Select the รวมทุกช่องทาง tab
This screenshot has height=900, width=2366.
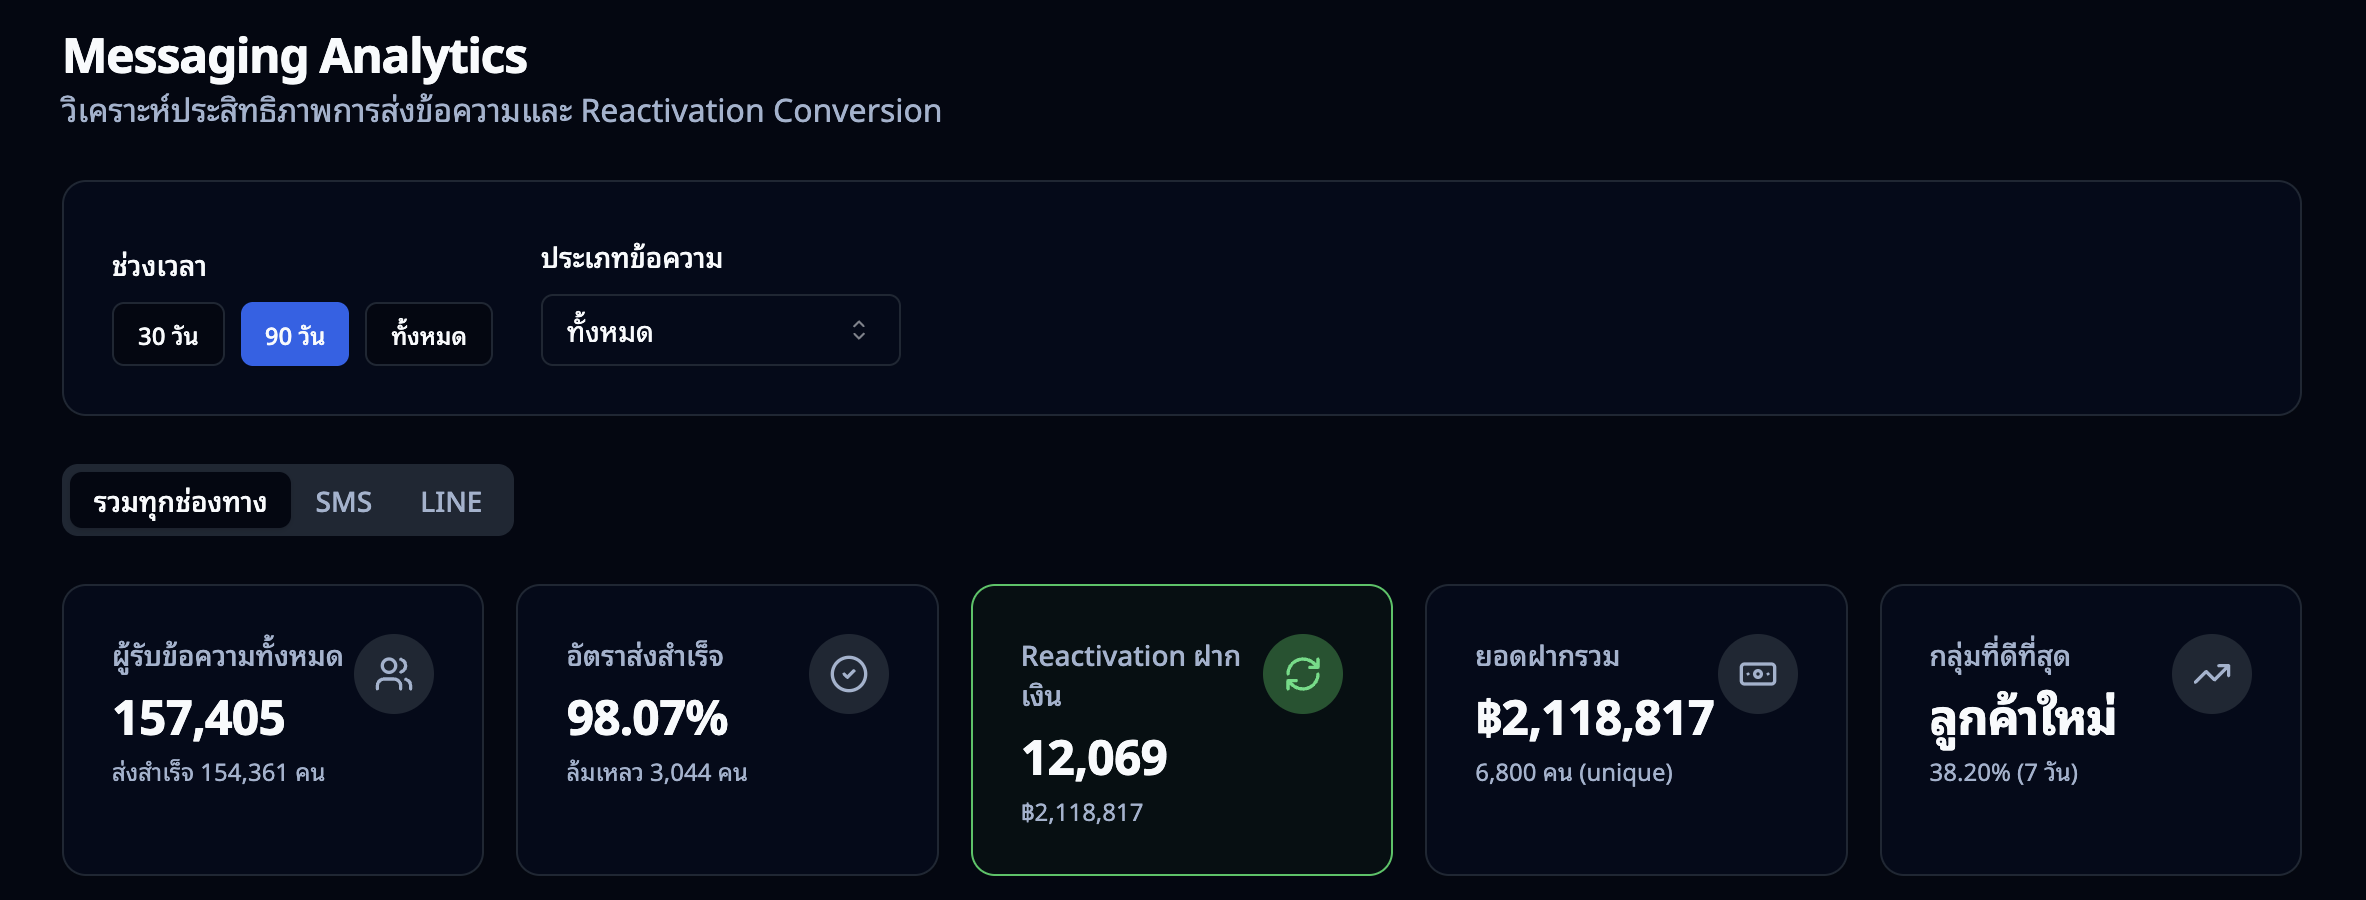click(180, 501)
